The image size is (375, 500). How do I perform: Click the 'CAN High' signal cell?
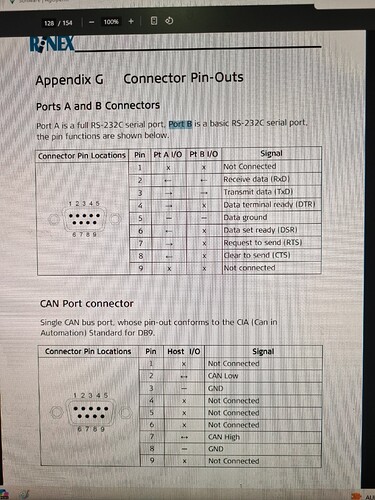pyautogui.click(x=263, y=437)
